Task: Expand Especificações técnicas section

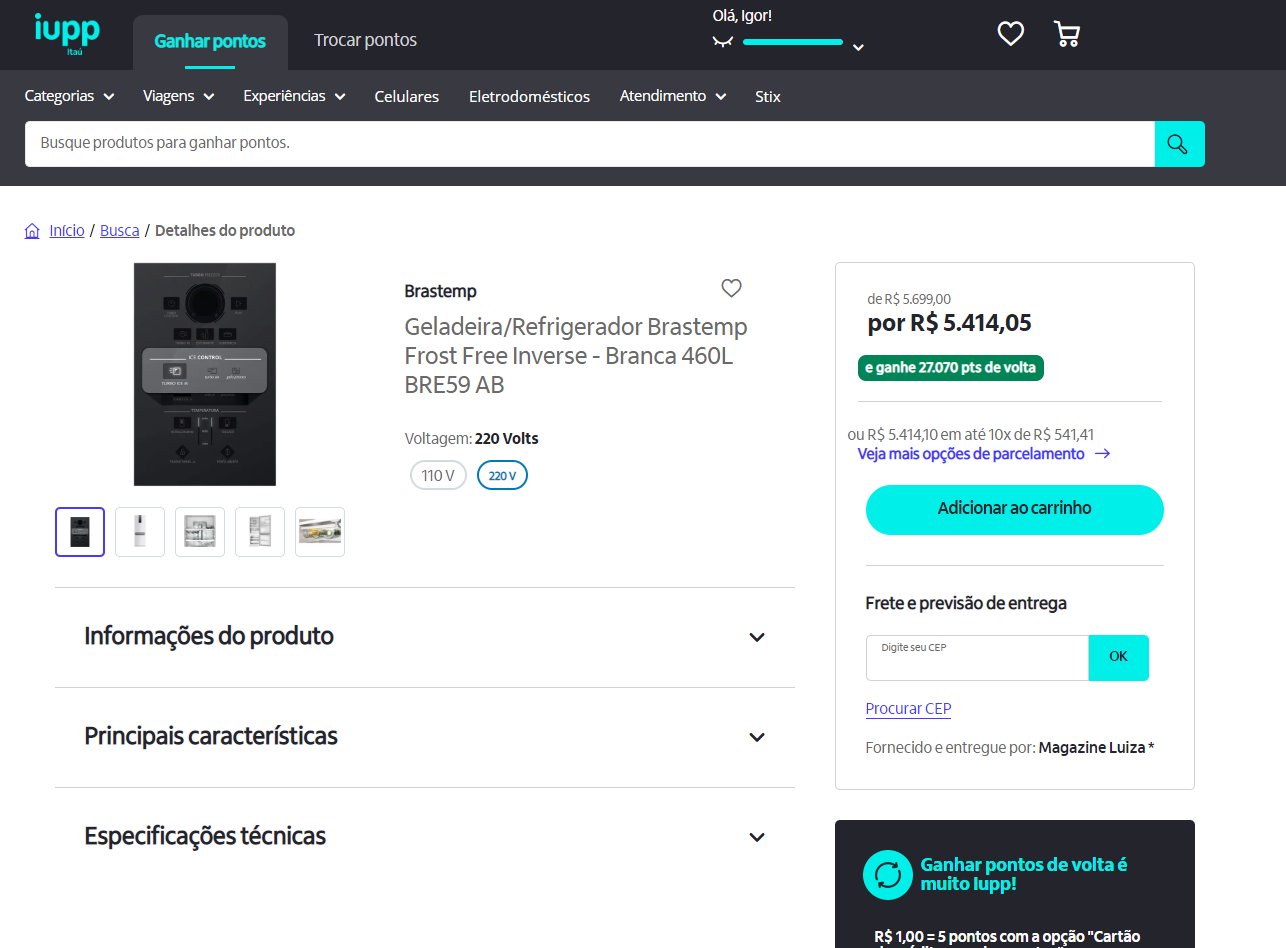Action: click(x=425, y=836)
